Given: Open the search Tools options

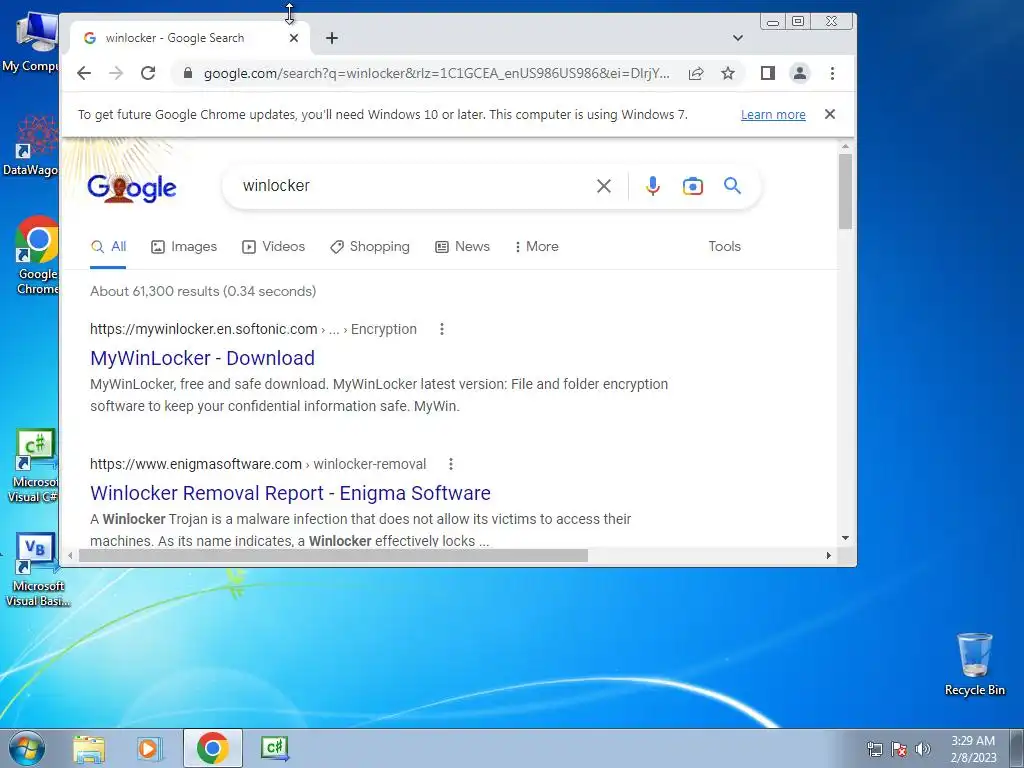Looking at the screenshot, I should [725, 247].
